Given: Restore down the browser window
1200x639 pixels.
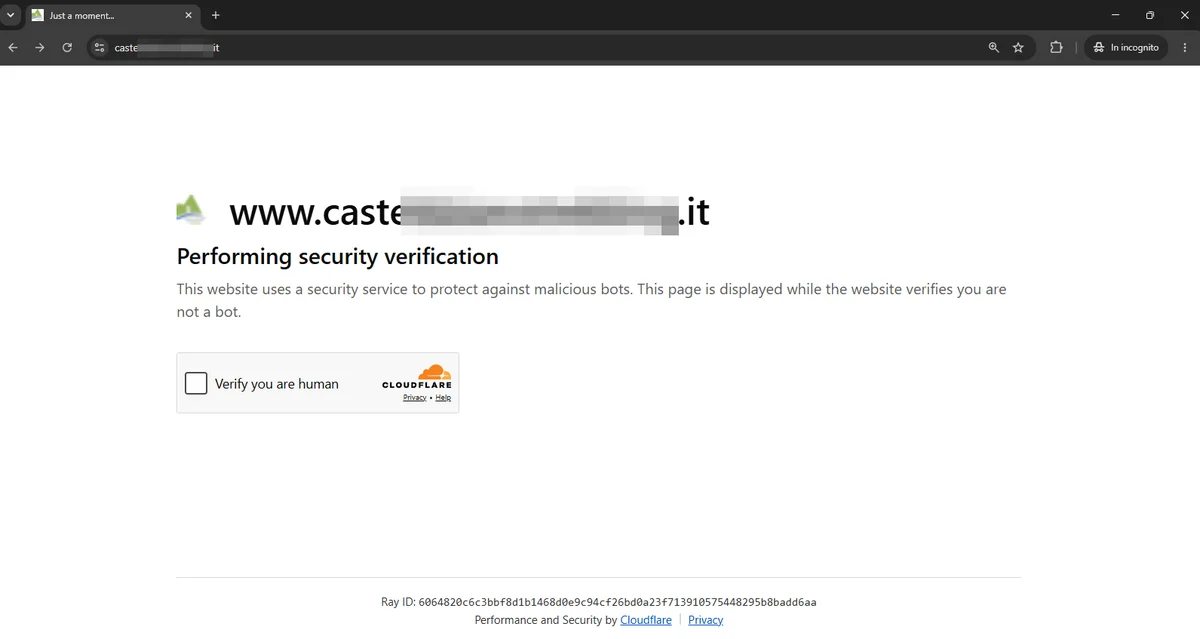Looking at the screenshot, I should click(1150, 15).
